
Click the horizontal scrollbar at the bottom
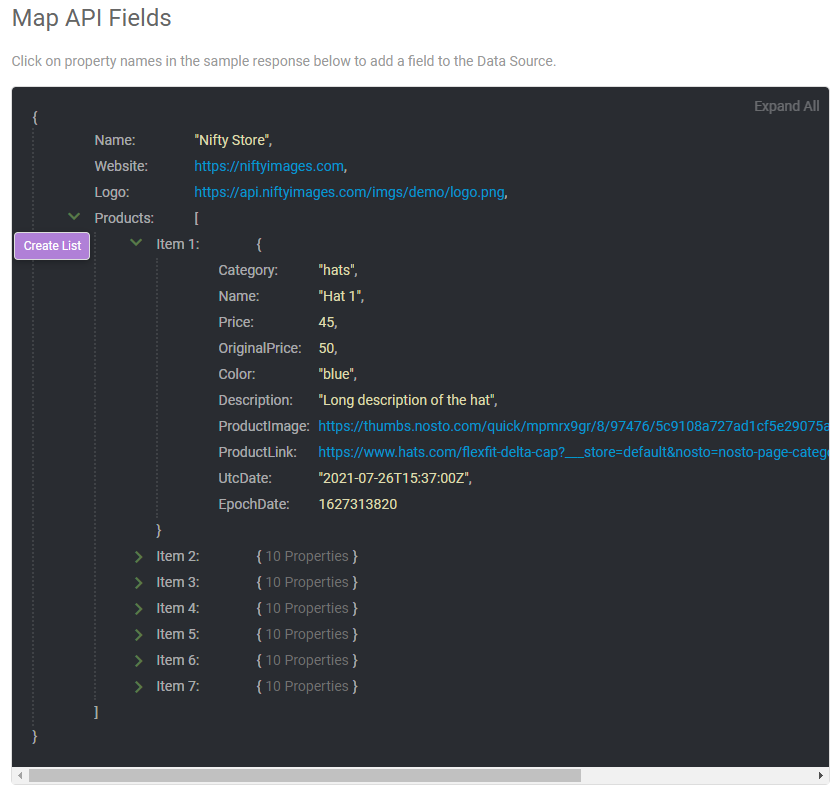click(300, 775)
